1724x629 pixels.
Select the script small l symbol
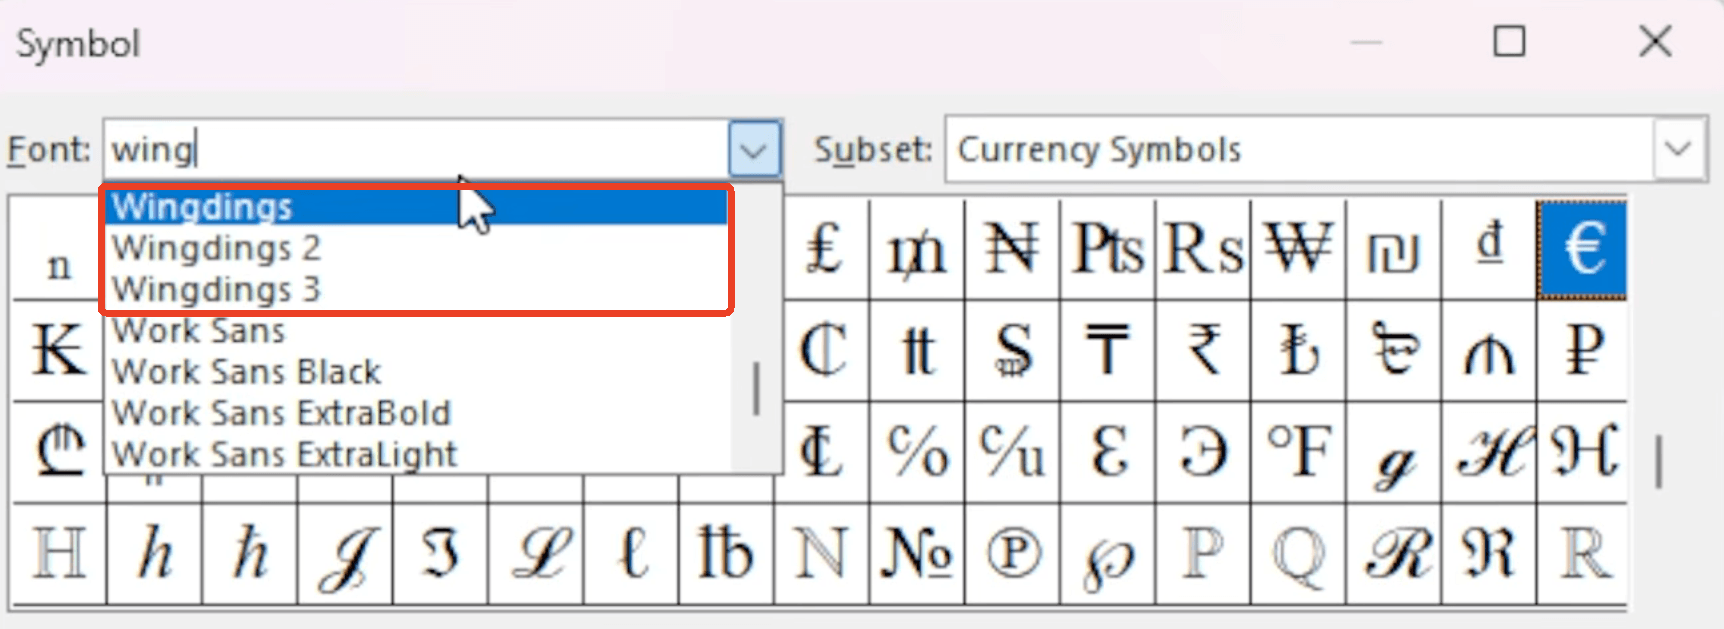click(632, 555)
